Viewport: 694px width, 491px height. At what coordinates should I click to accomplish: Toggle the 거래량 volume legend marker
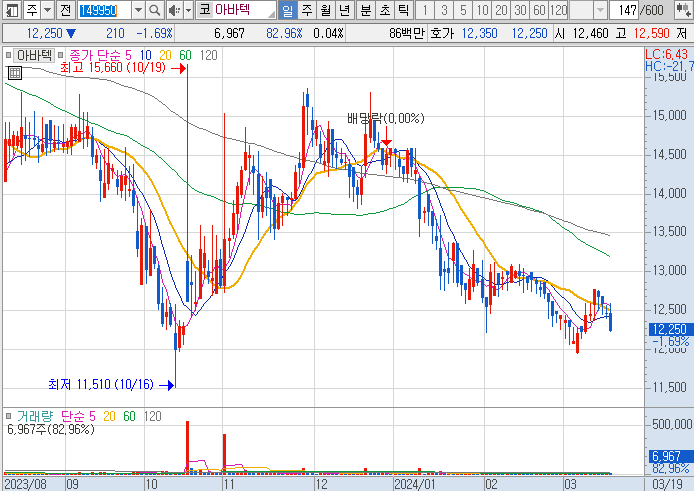[x=8, y=416]
